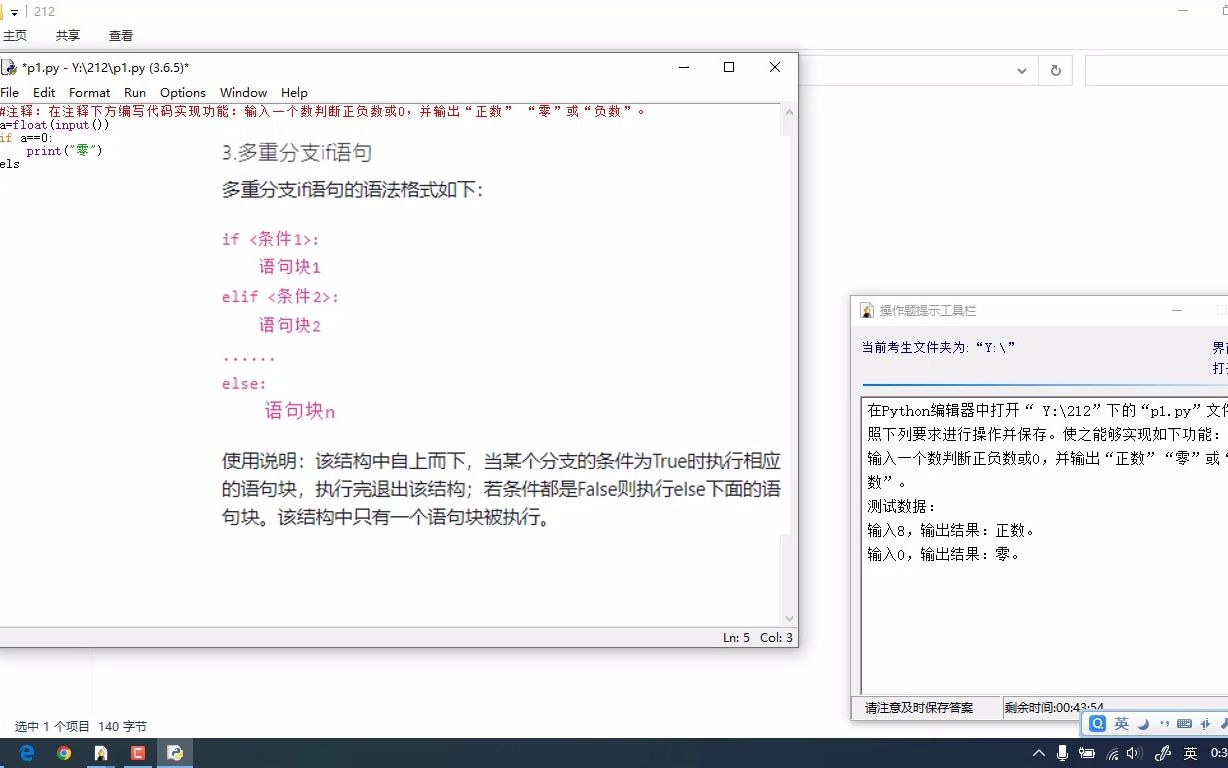Toggle punctuation mode on the input toolbar
The height and width of the screenshot is (768, 1228).
tap(1165, 723)
